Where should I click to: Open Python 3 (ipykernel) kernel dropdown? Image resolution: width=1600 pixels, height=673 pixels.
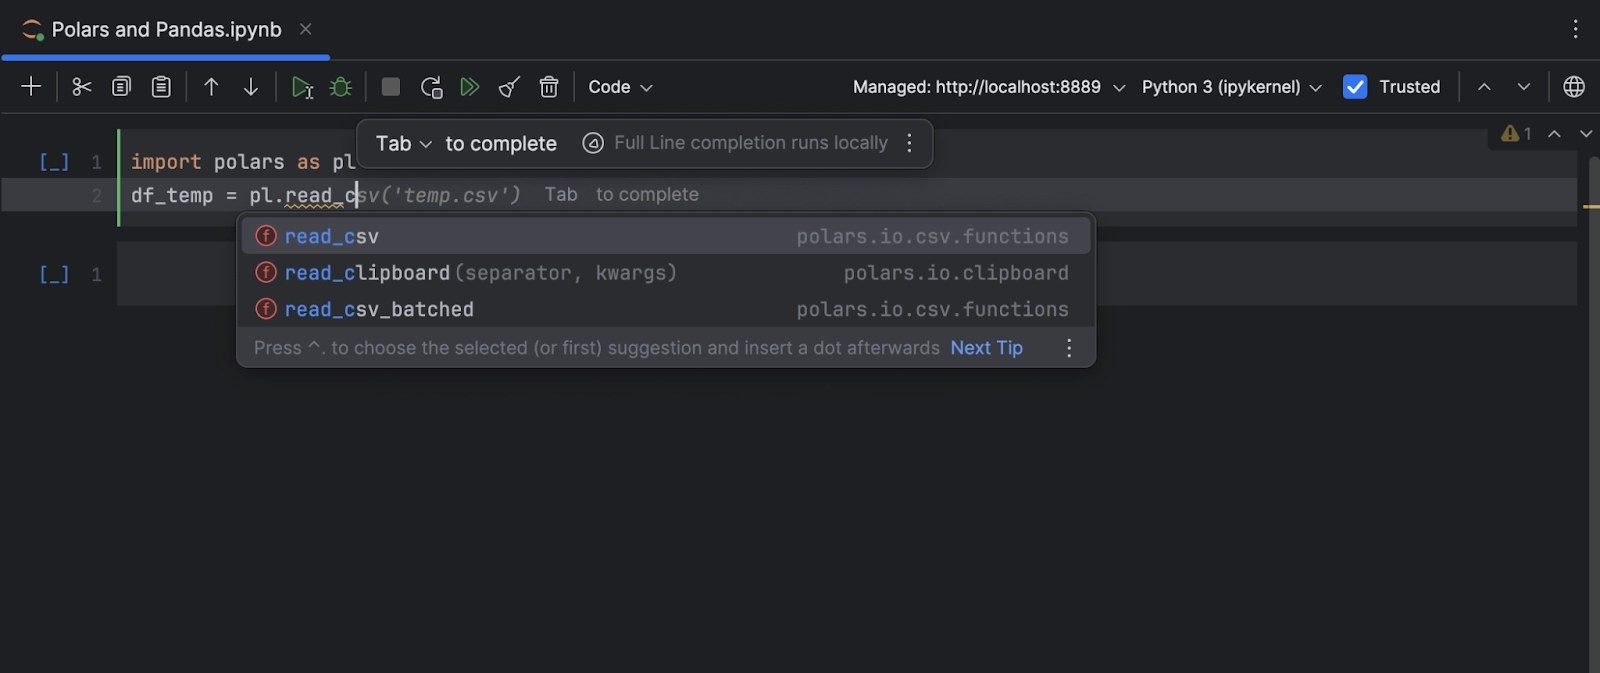[x=1231, y=87]
